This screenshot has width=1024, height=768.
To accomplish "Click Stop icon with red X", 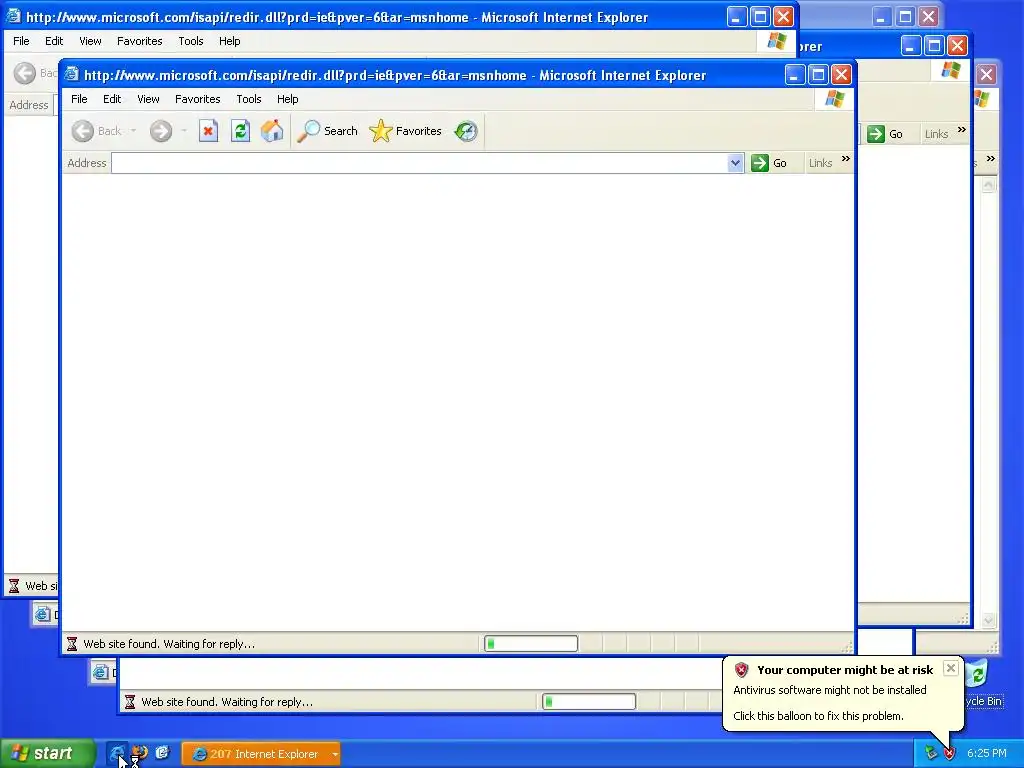I will (x=208, y=131).
